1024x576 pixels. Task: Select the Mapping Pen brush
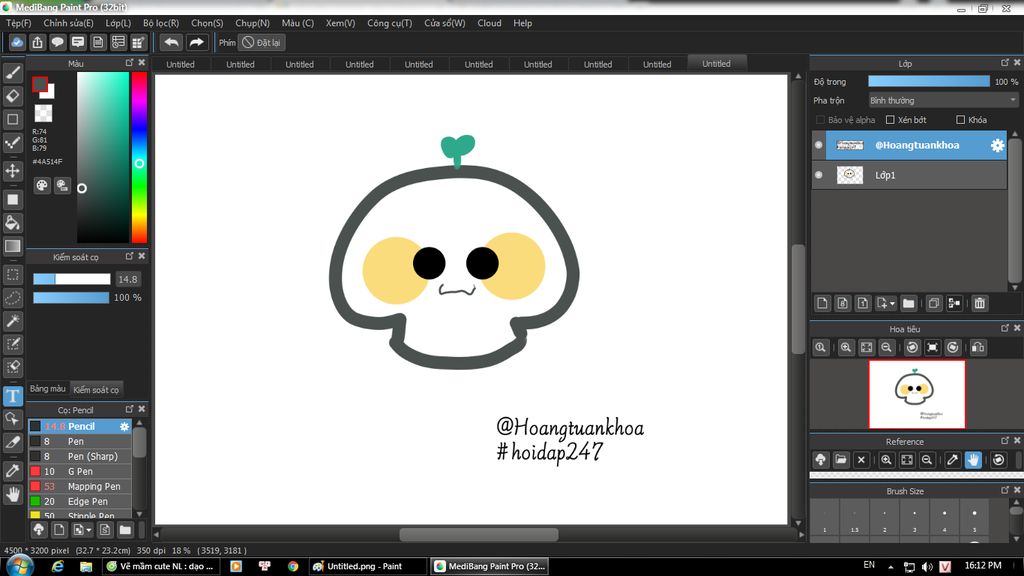[80, 487]
